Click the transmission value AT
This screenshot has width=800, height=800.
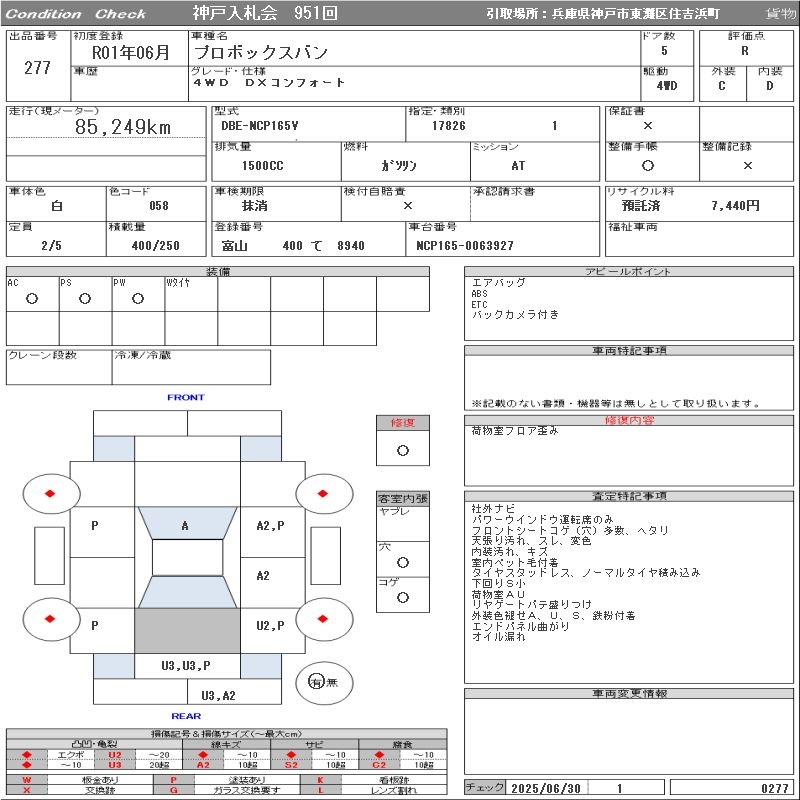(518, 166)
